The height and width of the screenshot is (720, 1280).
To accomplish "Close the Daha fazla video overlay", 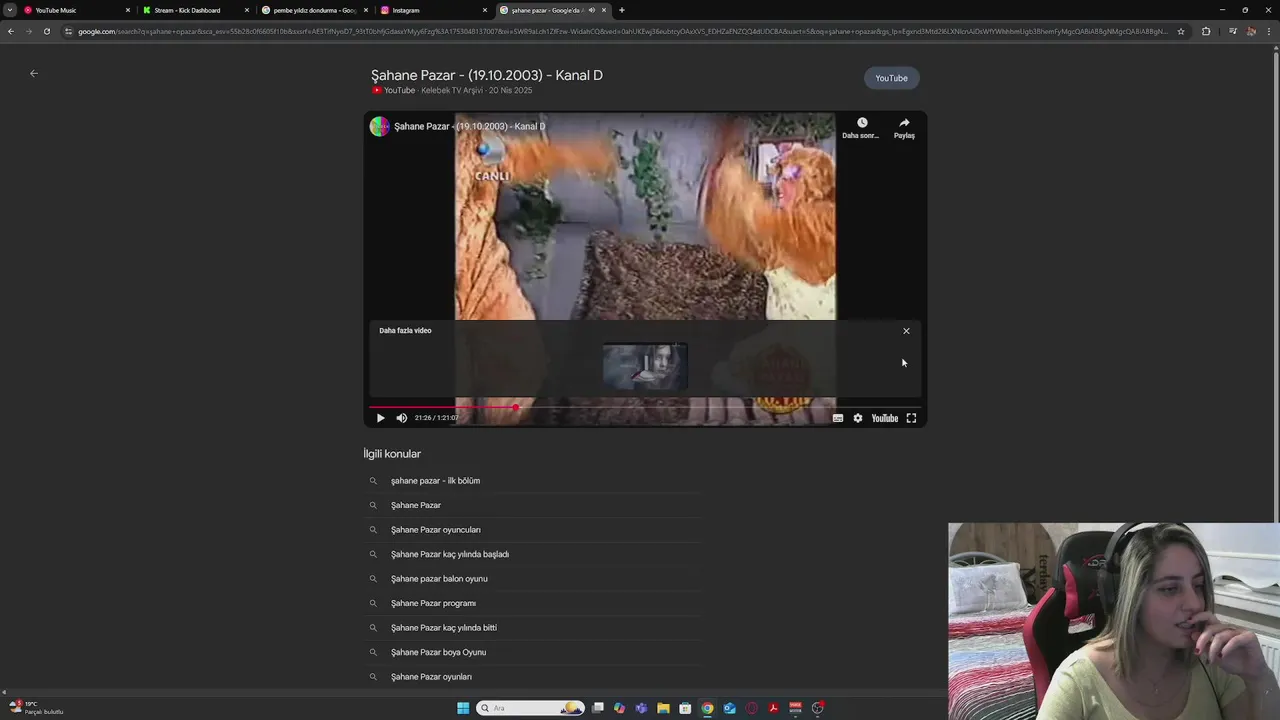I will pyautogui.click(x=906, y=331).
